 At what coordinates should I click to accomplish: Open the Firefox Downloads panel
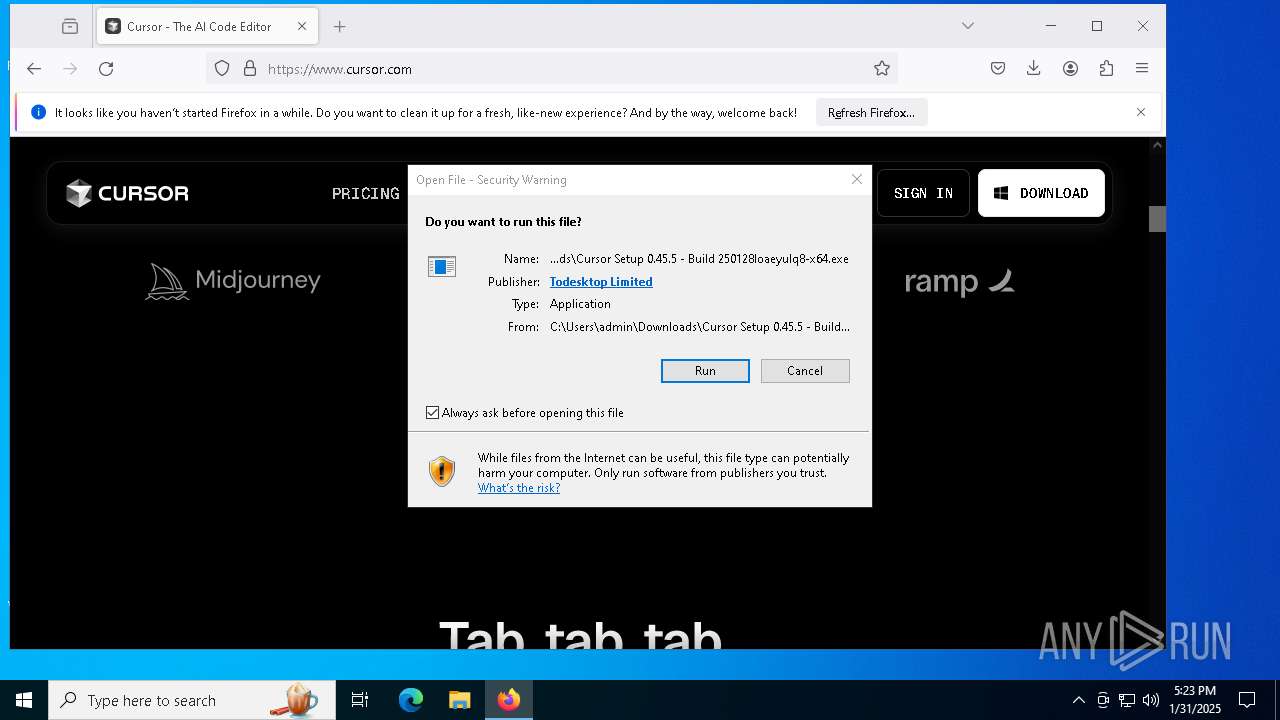pyautogui.click(x=1034, y=69)
